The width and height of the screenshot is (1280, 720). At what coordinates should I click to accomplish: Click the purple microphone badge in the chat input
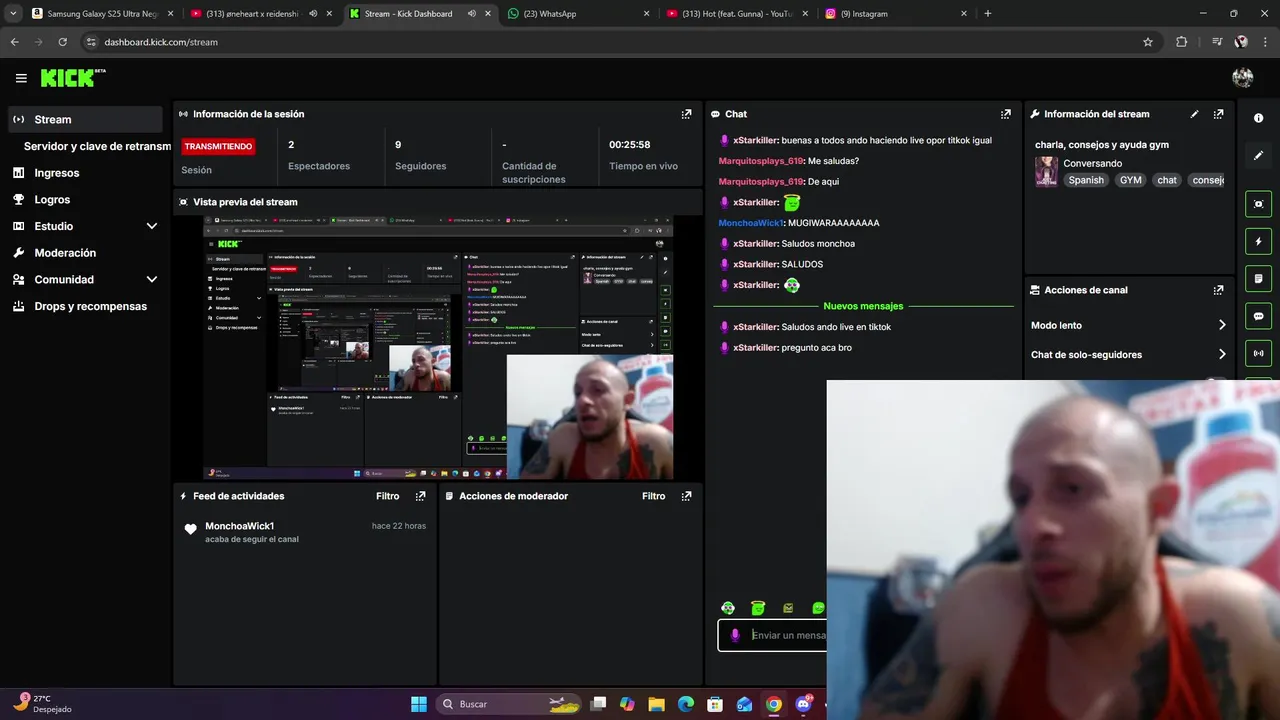[735, 635]
